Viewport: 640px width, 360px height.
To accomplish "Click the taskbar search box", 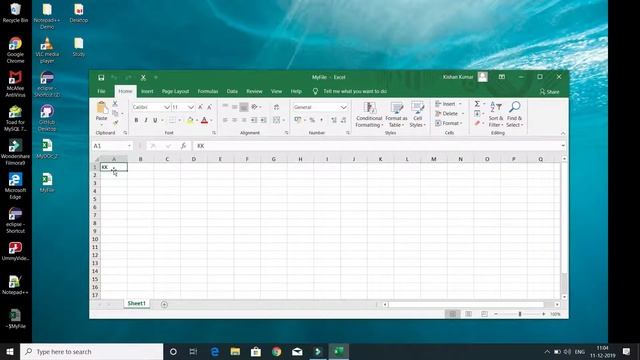I will coord(91,351).
